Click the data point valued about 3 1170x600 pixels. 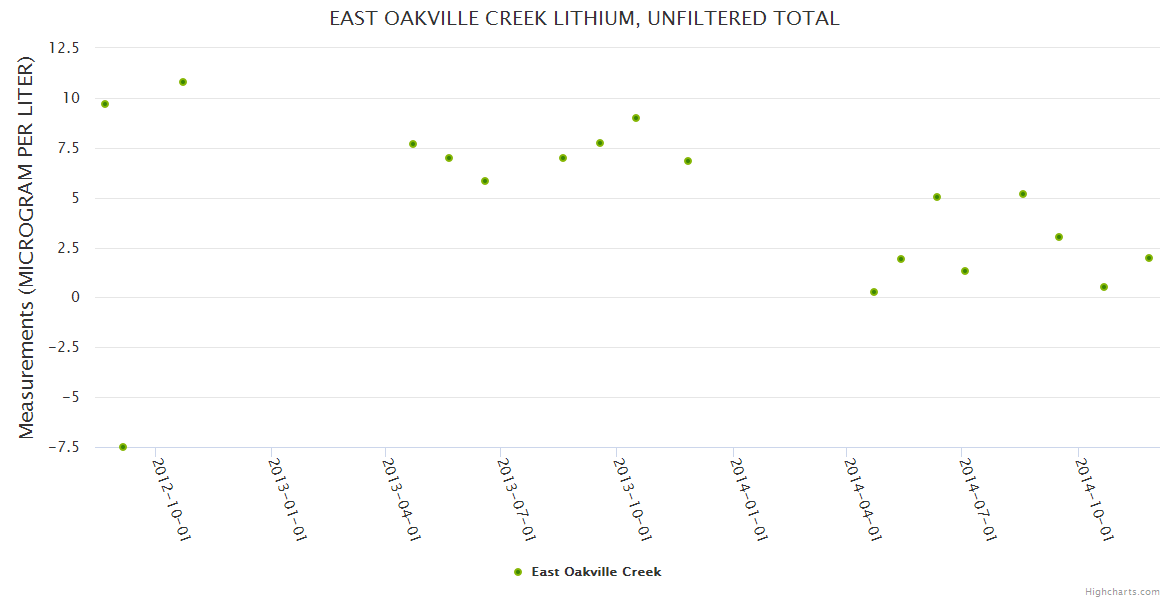(1059, 237)
